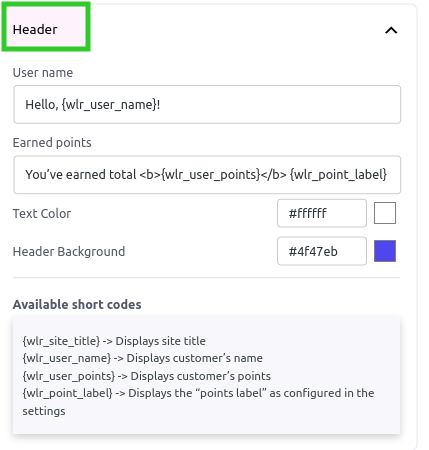Click the Header Background label
Viewport: 429px width, 450px height.
(x=69, y=251)
